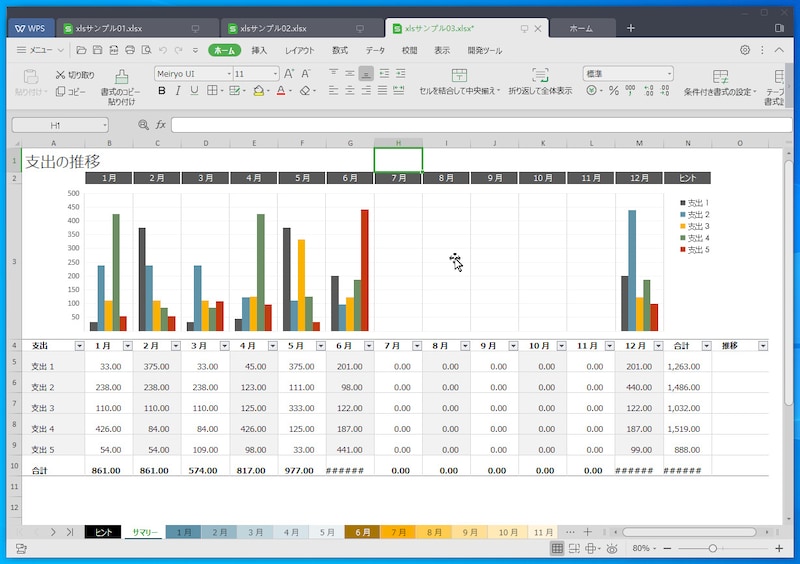
Task: Click the ヒント header button
Action: (687, 178)
